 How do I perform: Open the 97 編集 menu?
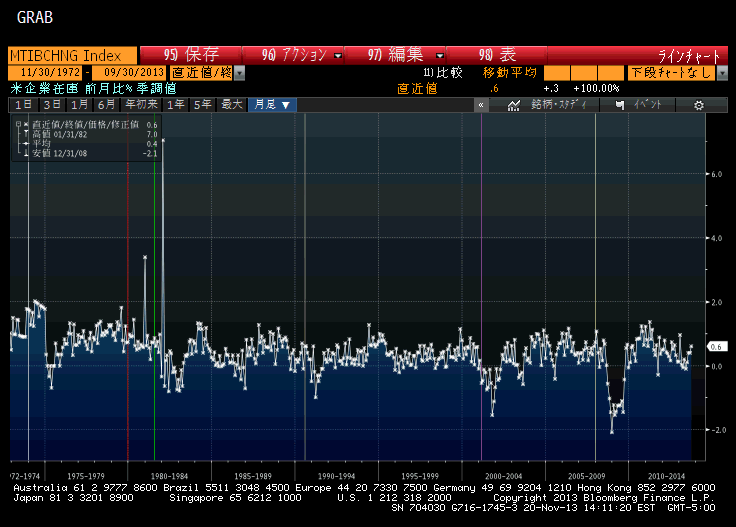click(405, 55)
